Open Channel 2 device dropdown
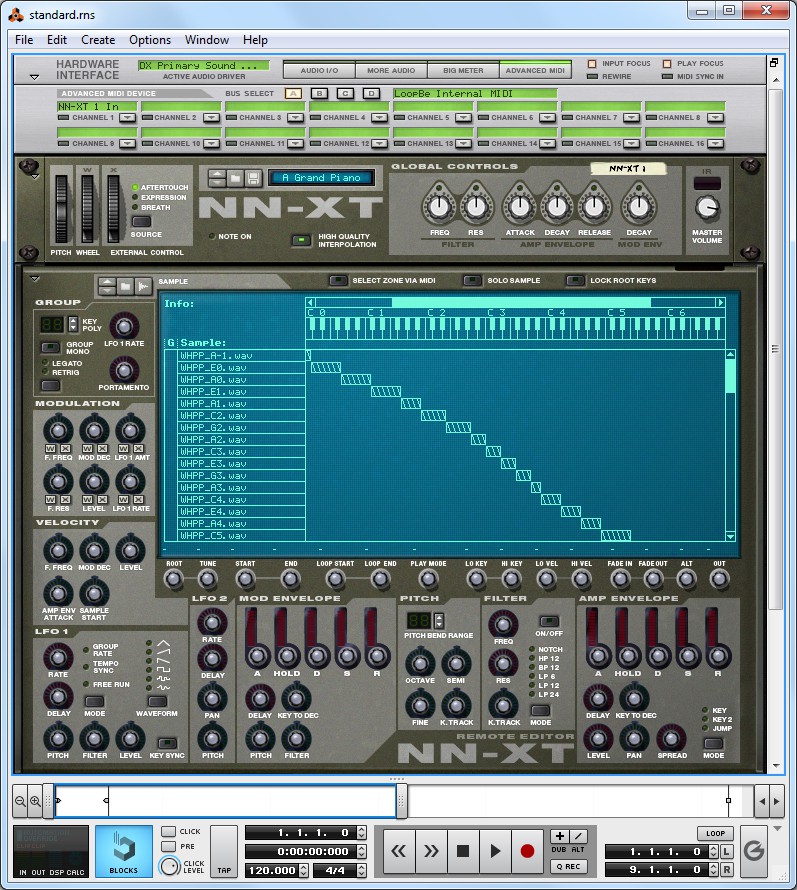This screenshot has height=890, width=797. pos(212,117)
